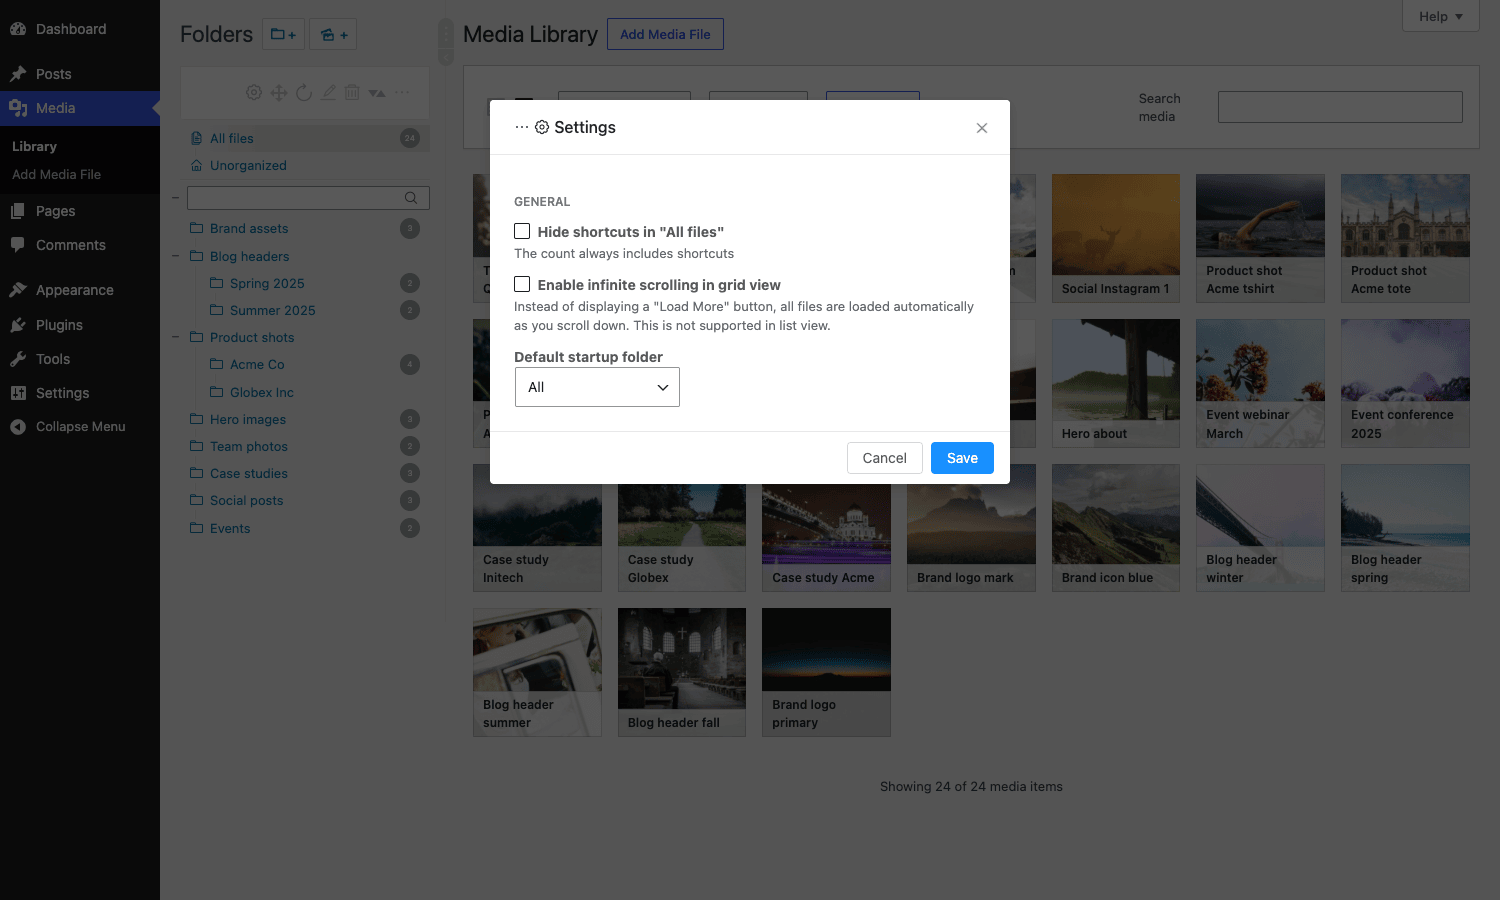Image resolution: width=1500 pixels, height=900 pixels.
Task: Click Collapse Menu in the admin sidebar
Action: (80, 427)
